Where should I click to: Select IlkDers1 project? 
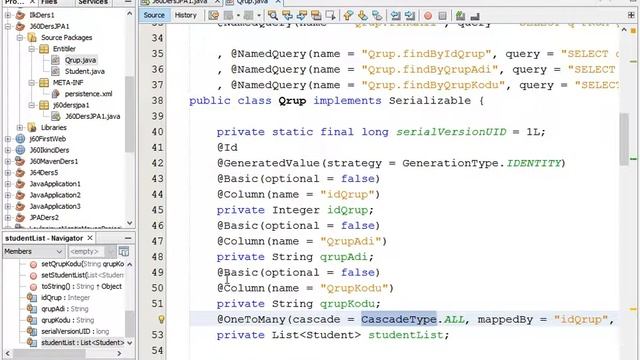pyautogui.click(x=42, y=15)
